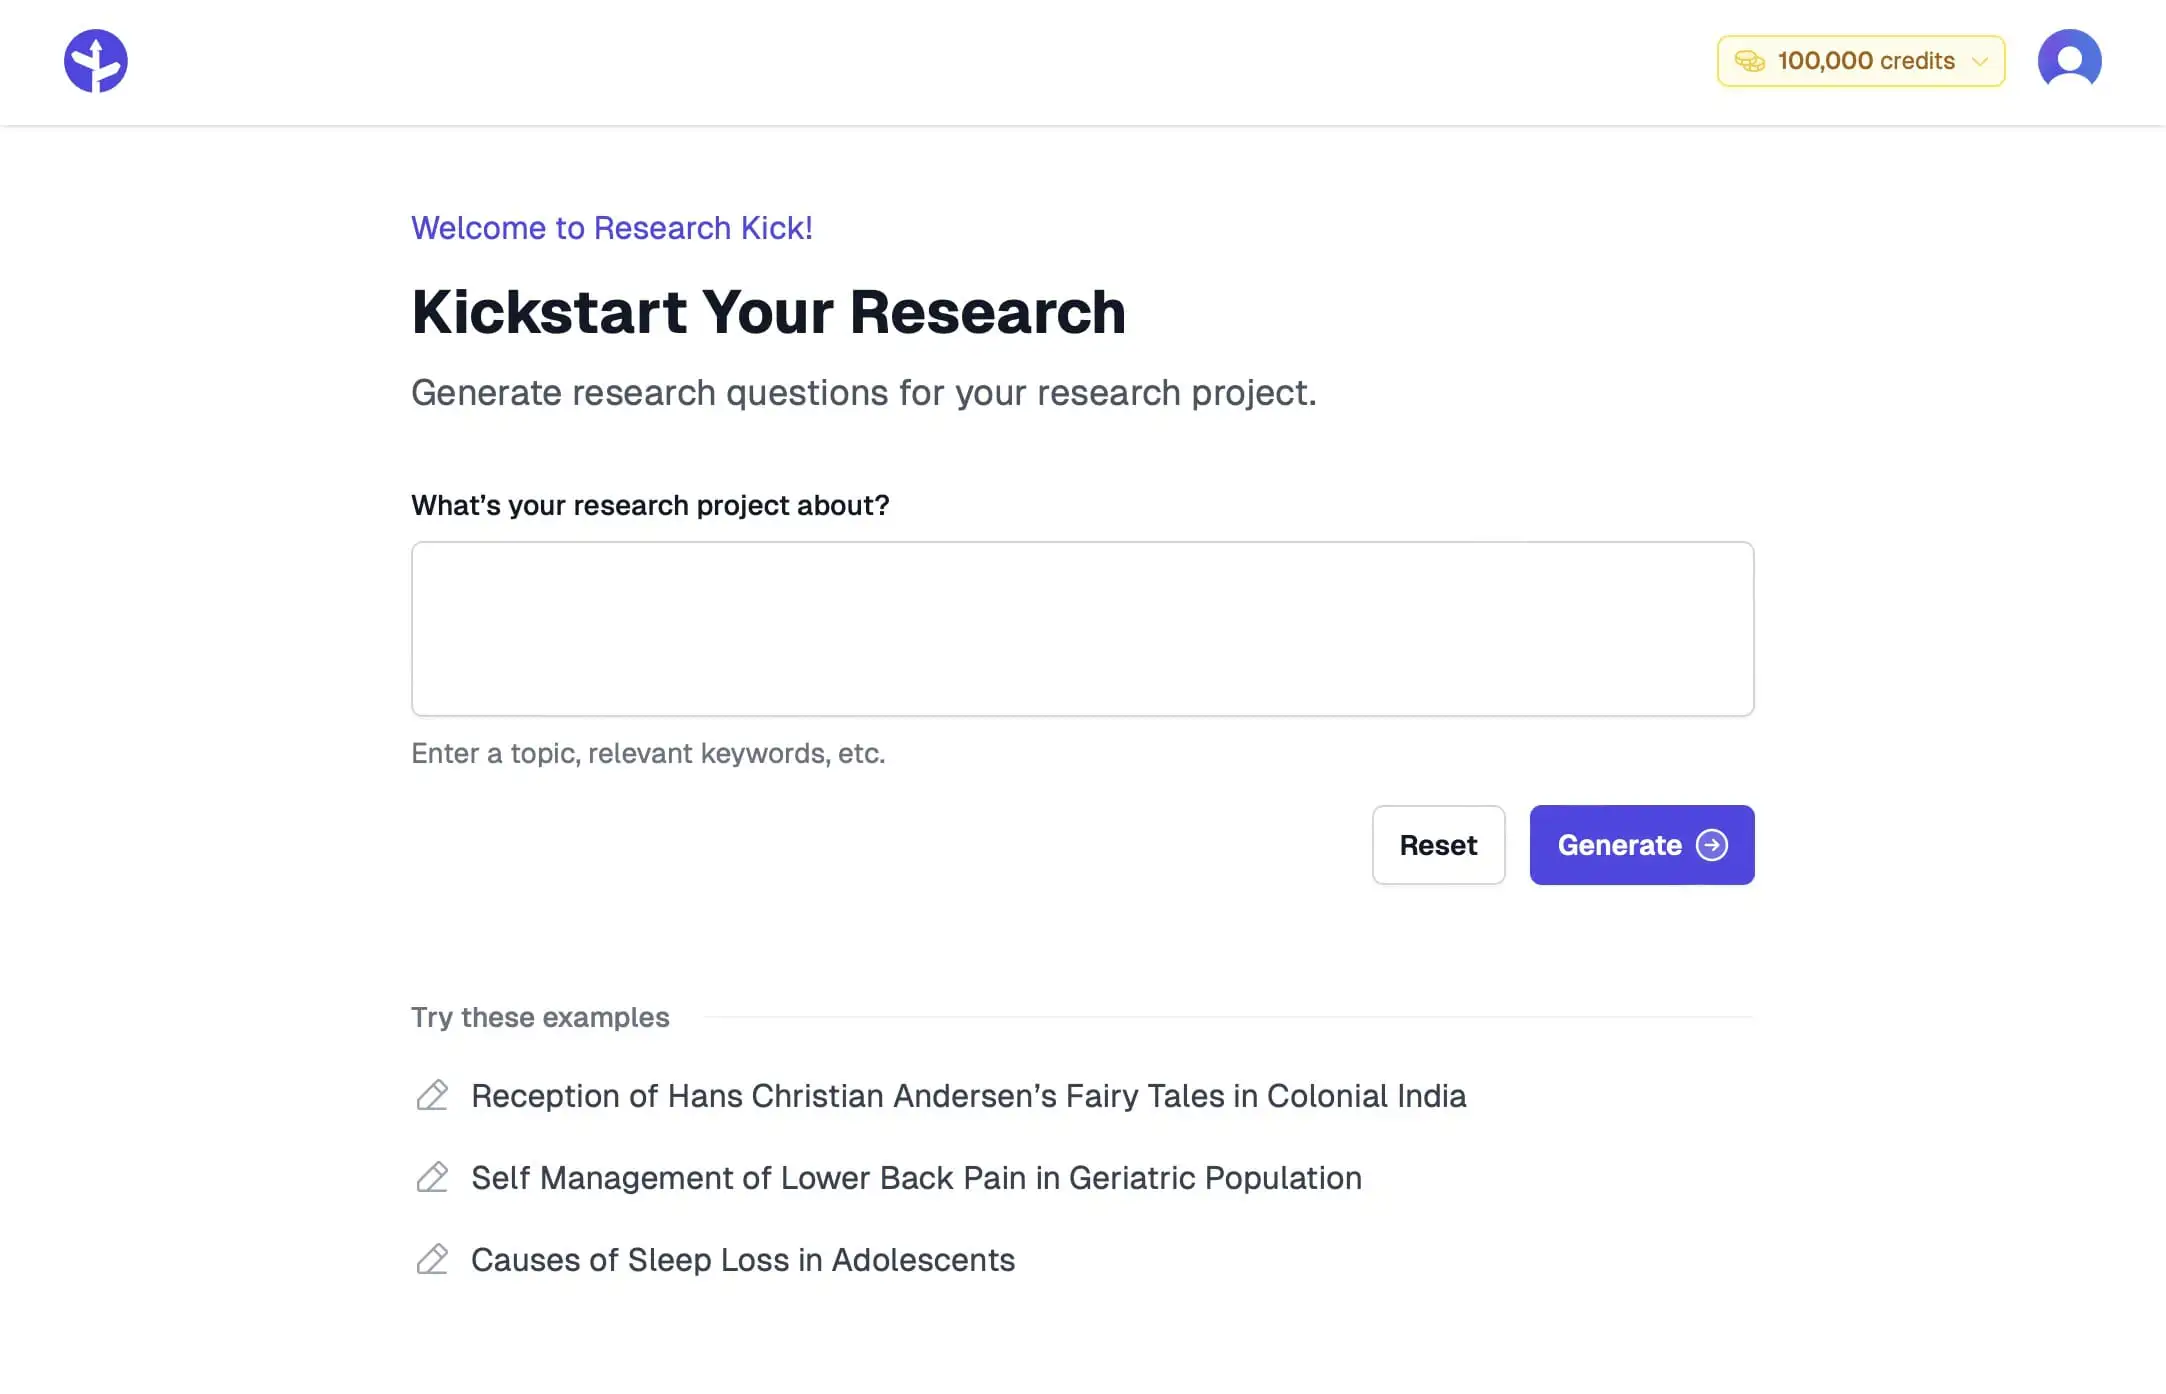Open the user profile avatar
This screenshot has height=1394, width=2166.
(x=2069, y=60)
